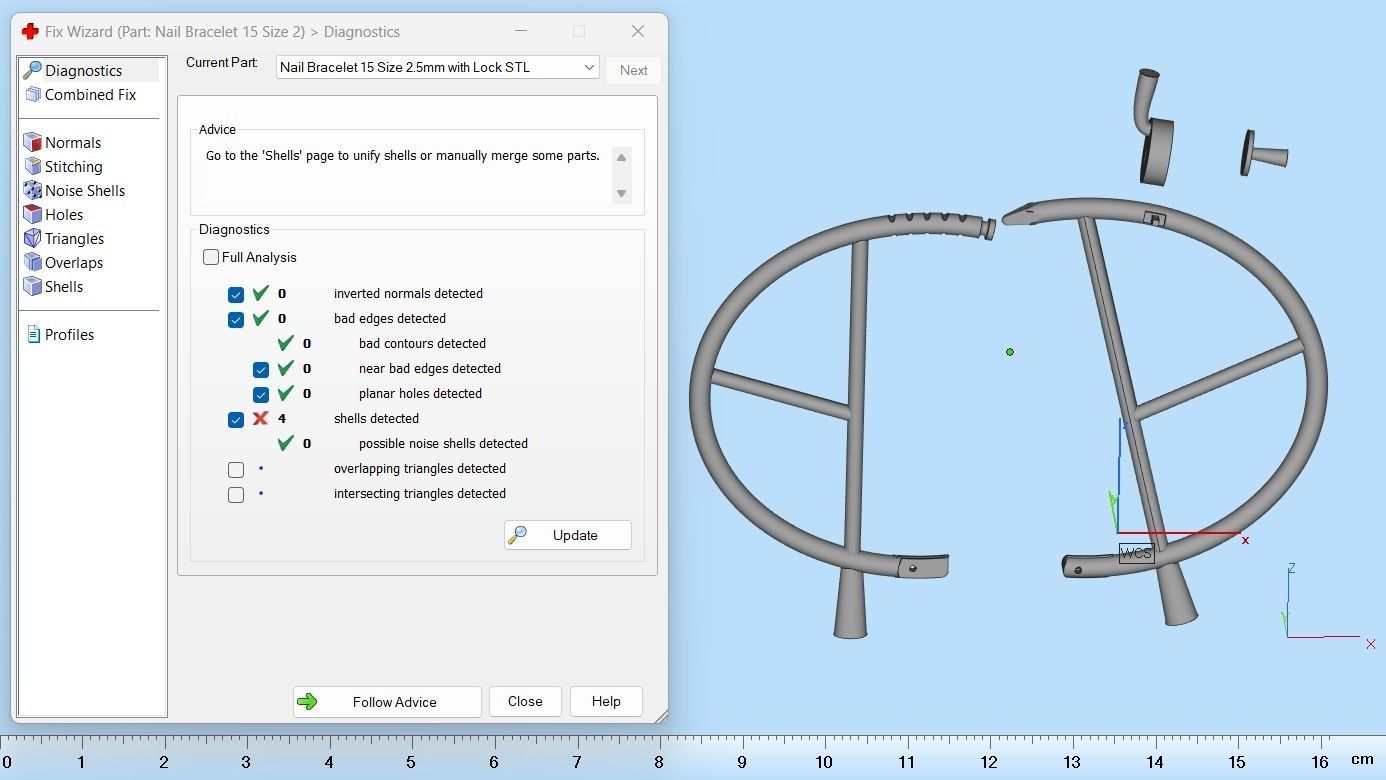Click the Advice text about Shells page
The height and width of the screenshot is (780, 1386).
coord(402,156)
